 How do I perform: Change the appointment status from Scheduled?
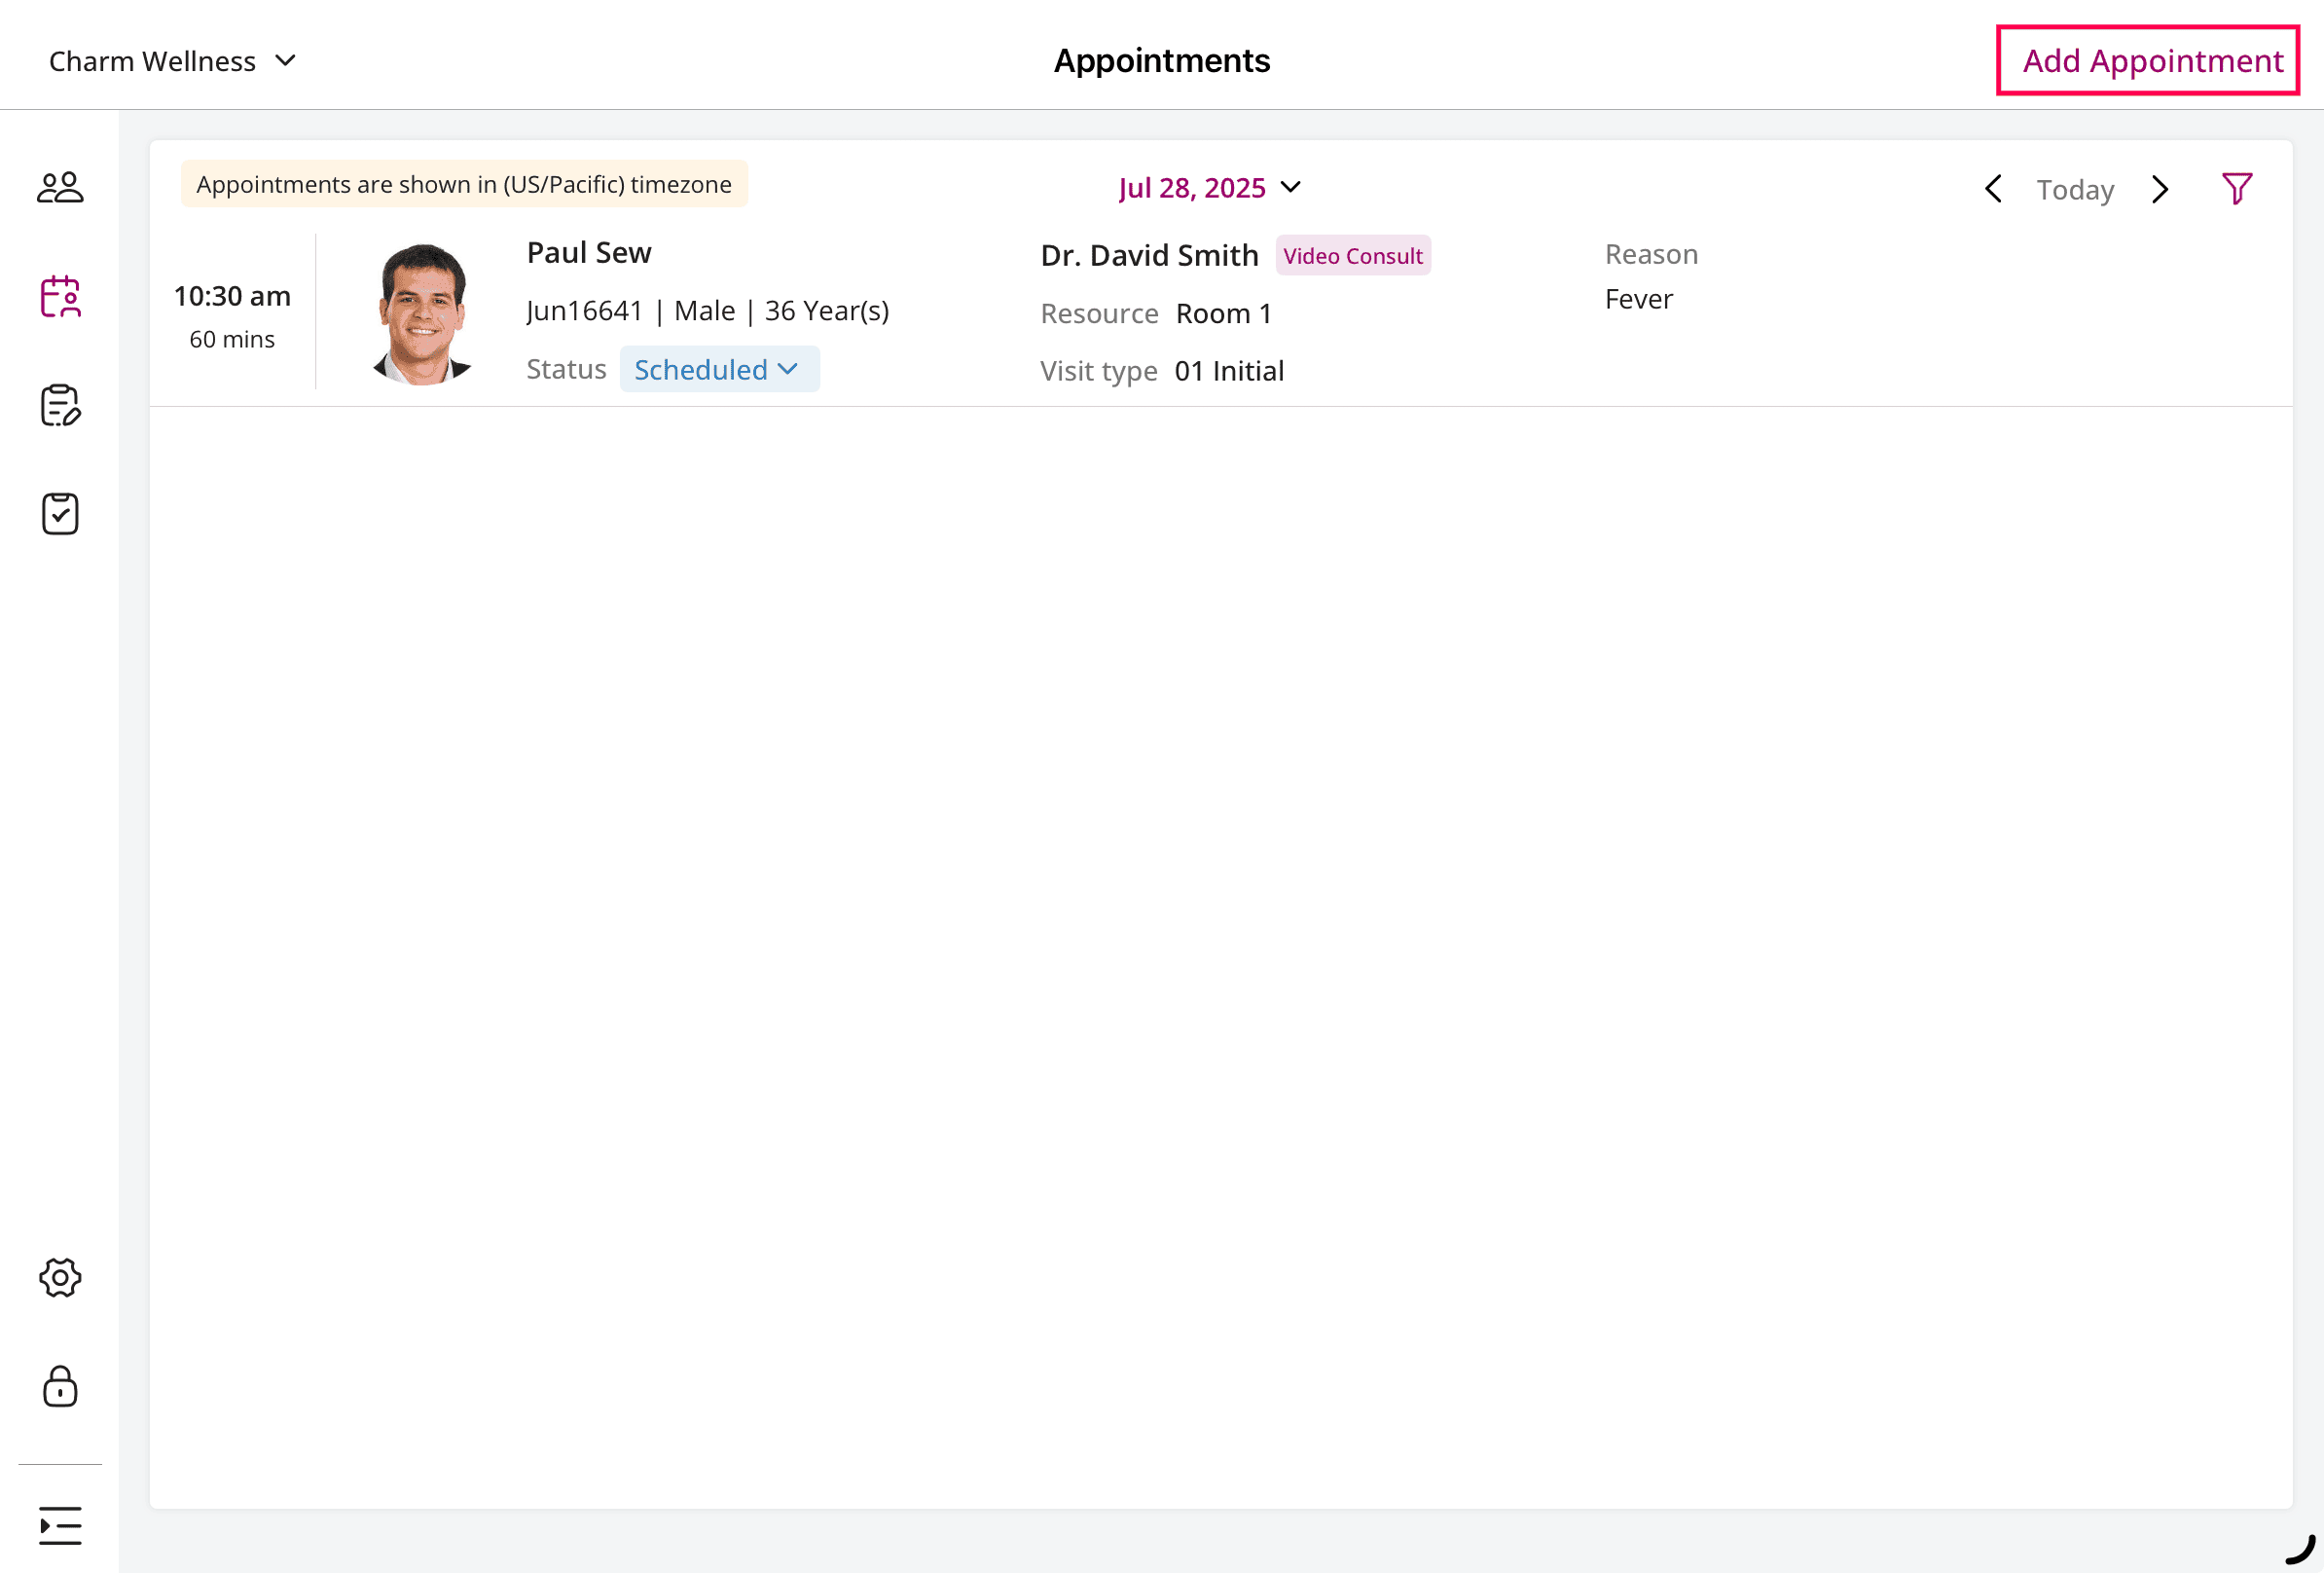click(719, 368)
